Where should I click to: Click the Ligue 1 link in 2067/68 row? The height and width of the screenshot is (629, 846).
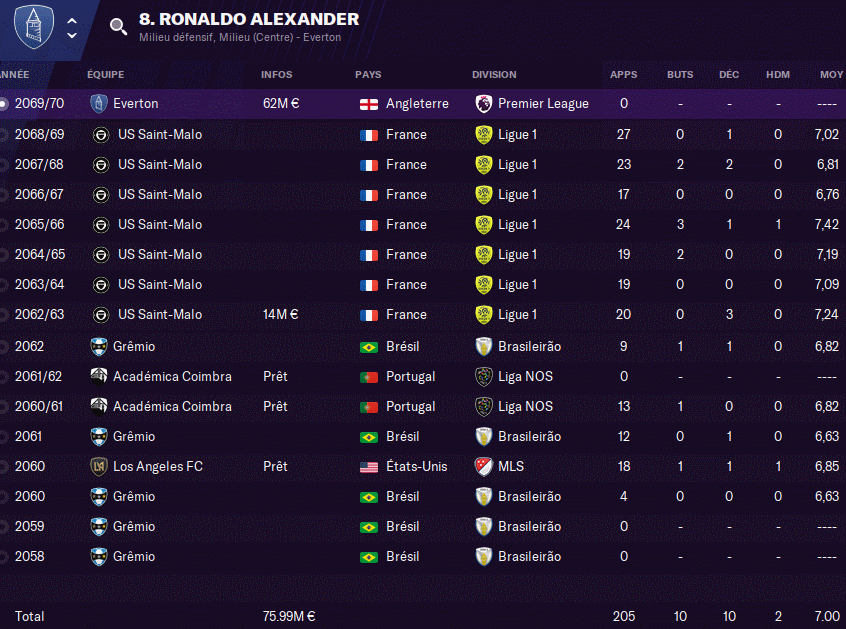(517, 165)
